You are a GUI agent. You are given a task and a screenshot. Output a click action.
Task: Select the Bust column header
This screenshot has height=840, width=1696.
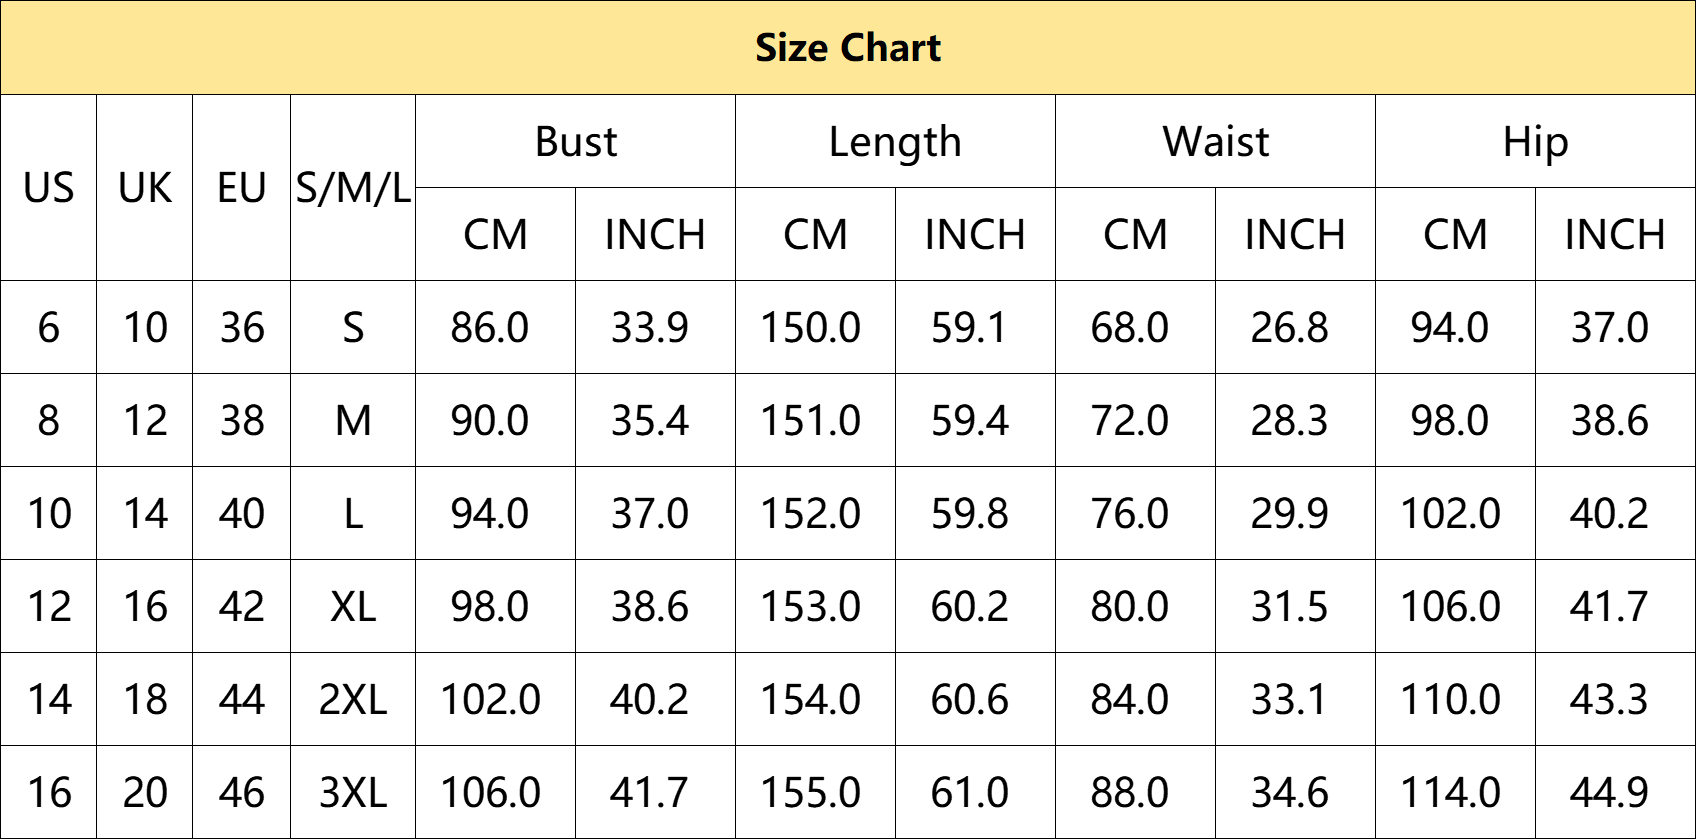coord(575,141)
